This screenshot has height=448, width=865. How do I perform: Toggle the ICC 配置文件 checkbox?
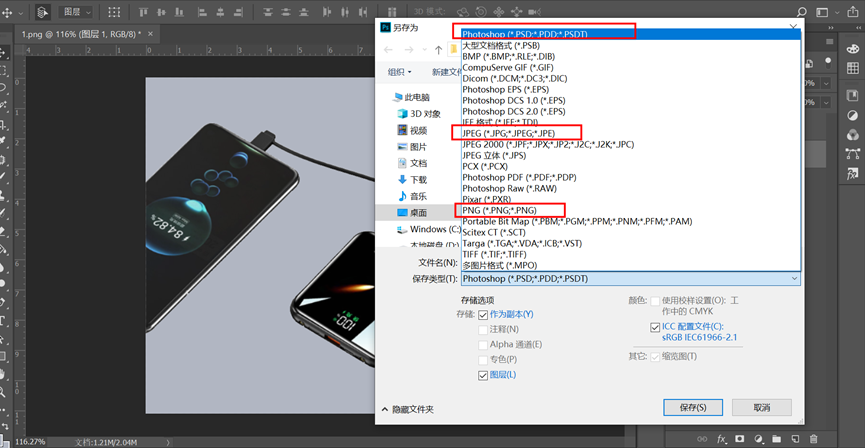pyautogui.click(x=655, y=326)
